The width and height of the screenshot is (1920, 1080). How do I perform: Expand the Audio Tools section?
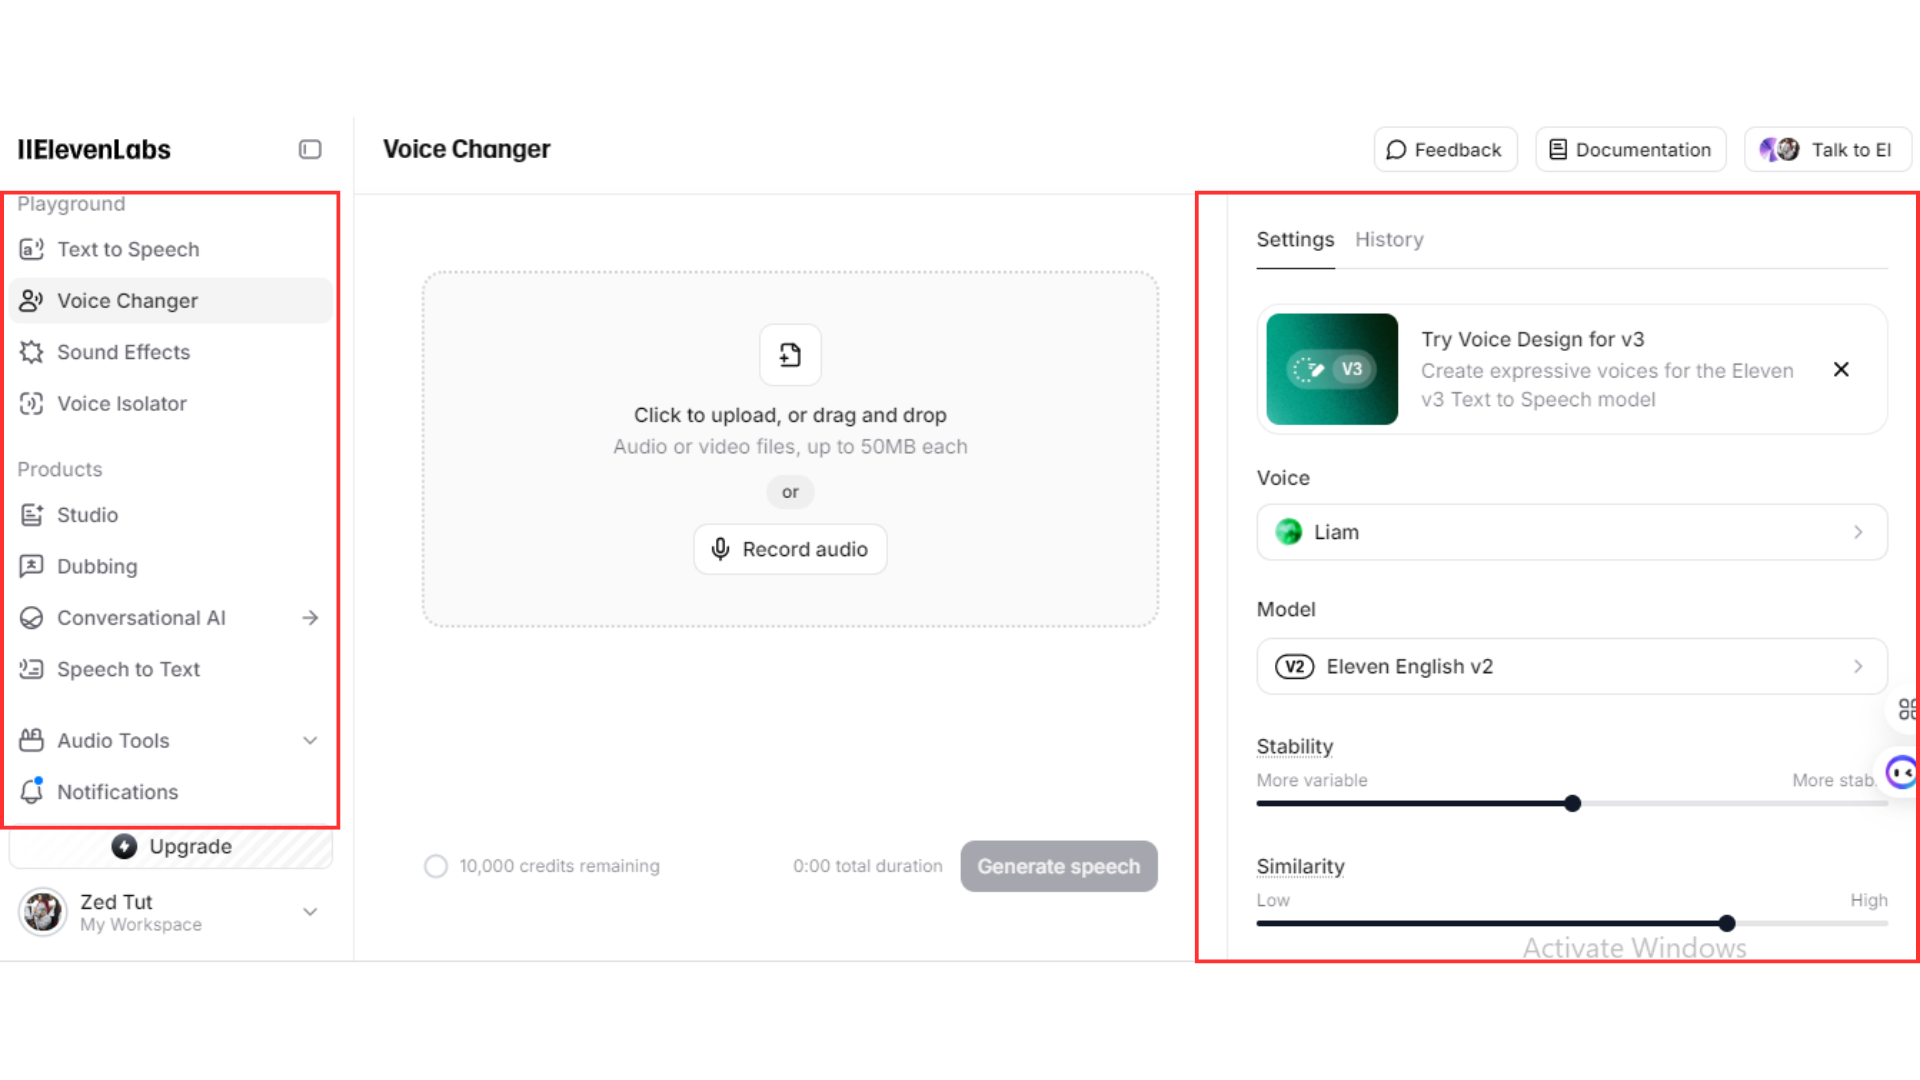[310, 741]
